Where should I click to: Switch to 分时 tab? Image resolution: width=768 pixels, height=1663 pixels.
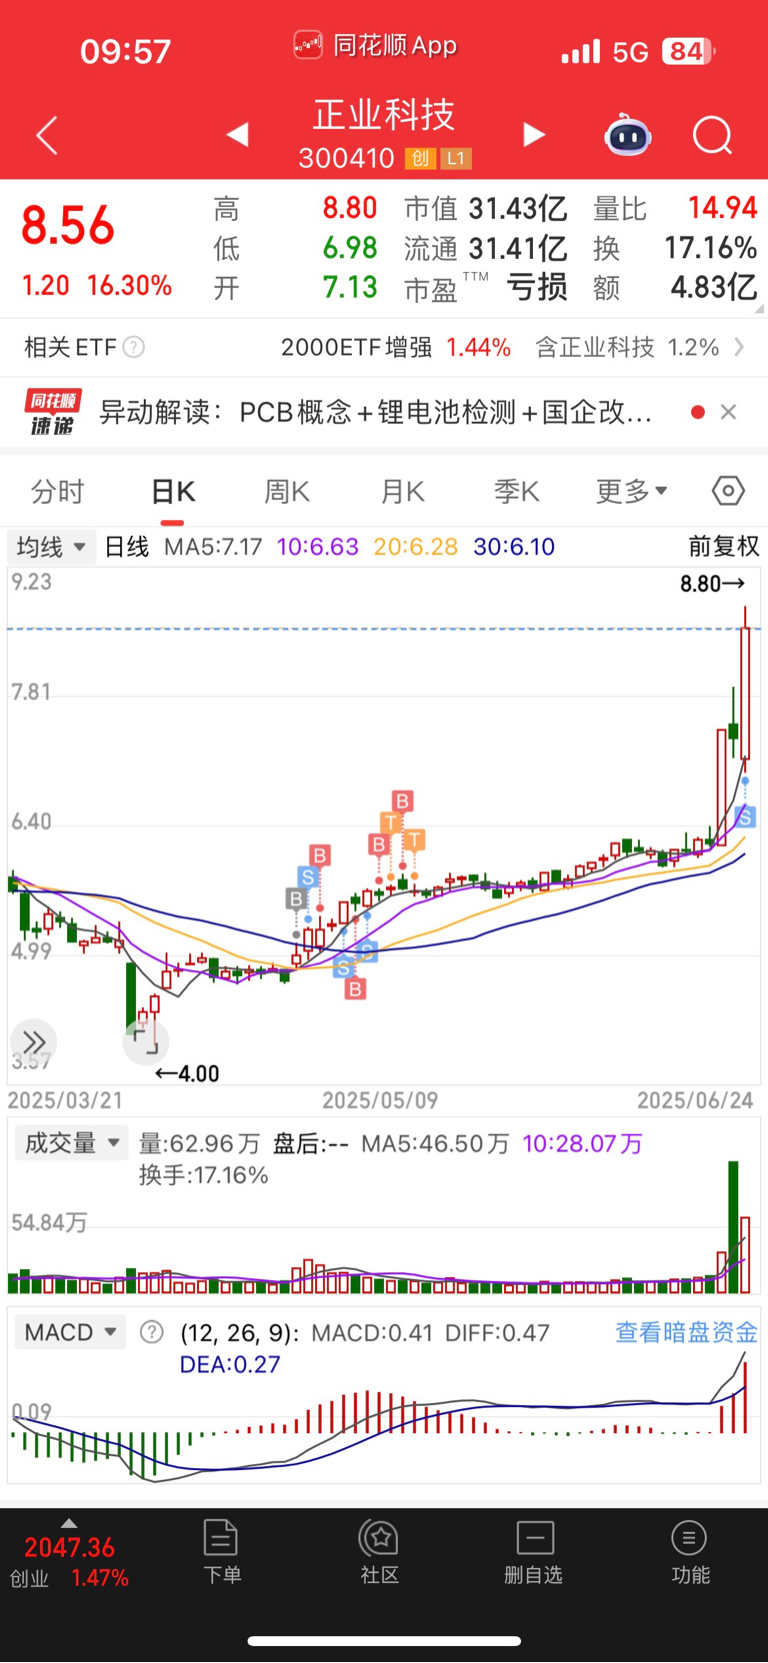58,491
